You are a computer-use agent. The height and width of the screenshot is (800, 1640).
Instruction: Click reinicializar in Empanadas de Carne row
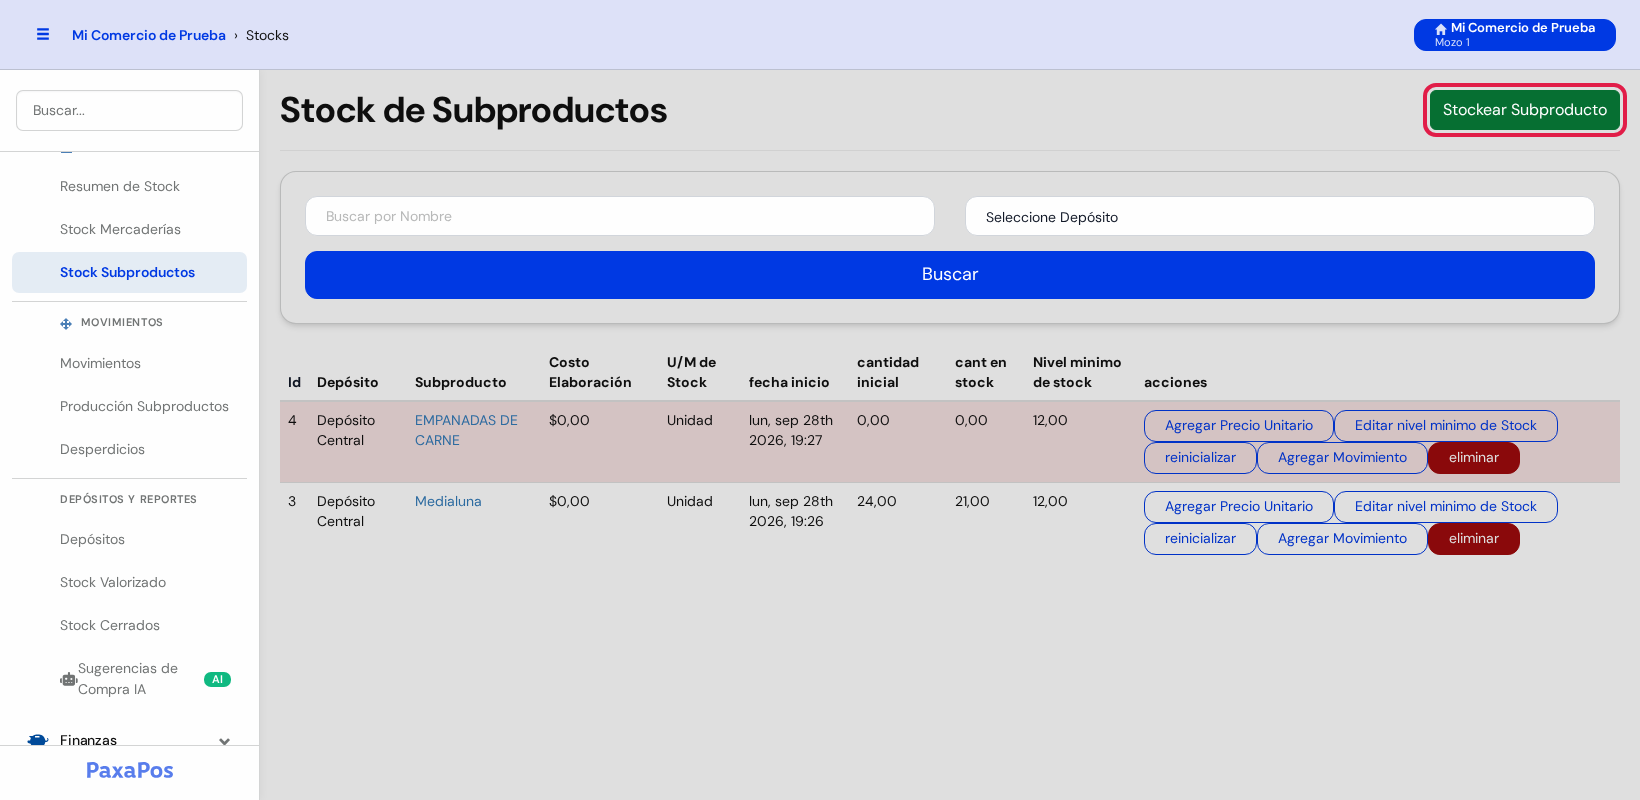tap(1200, 458)
